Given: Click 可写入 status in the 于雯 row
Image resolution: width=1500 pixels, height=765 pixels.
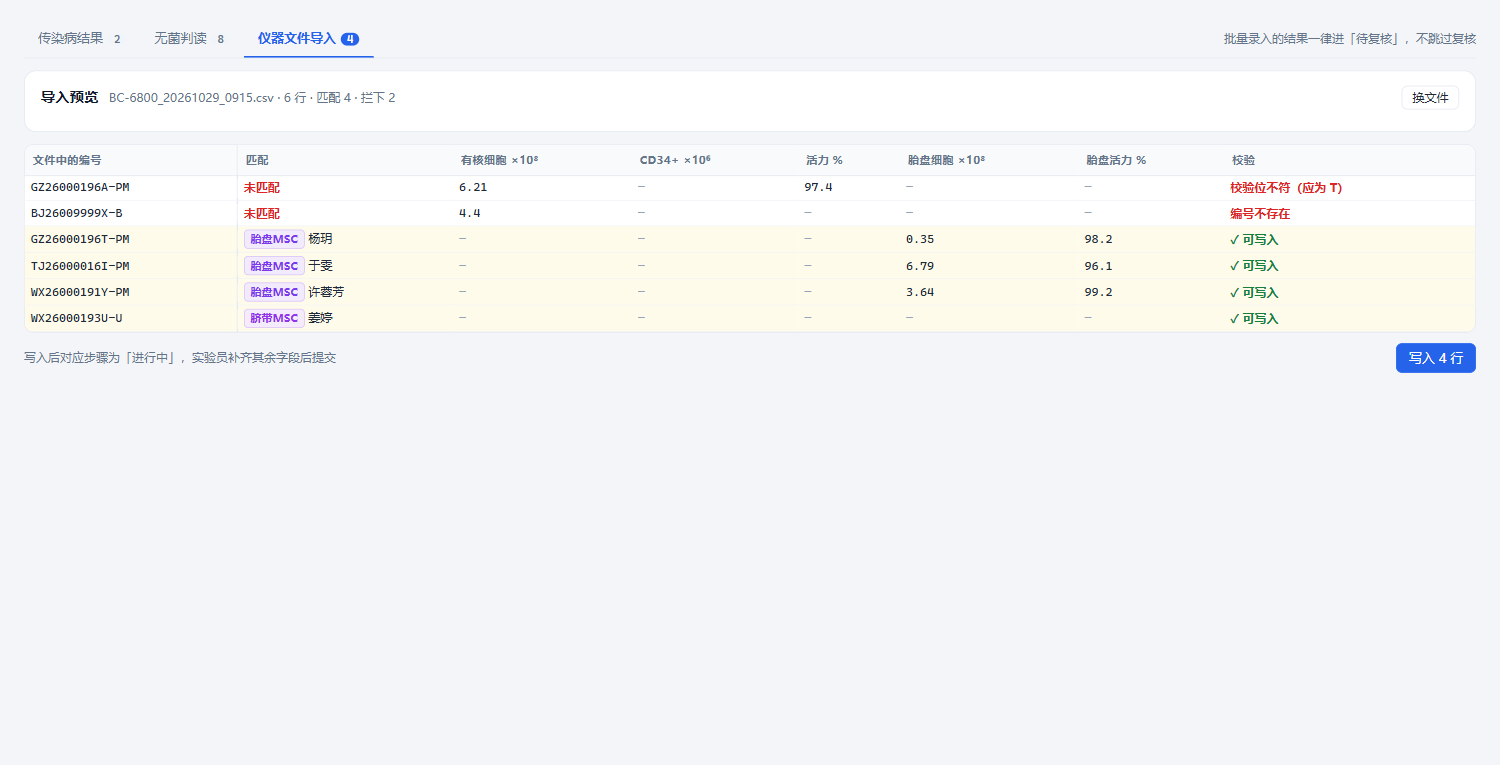Looking at the screenshot, I should tap(1254, 266).
